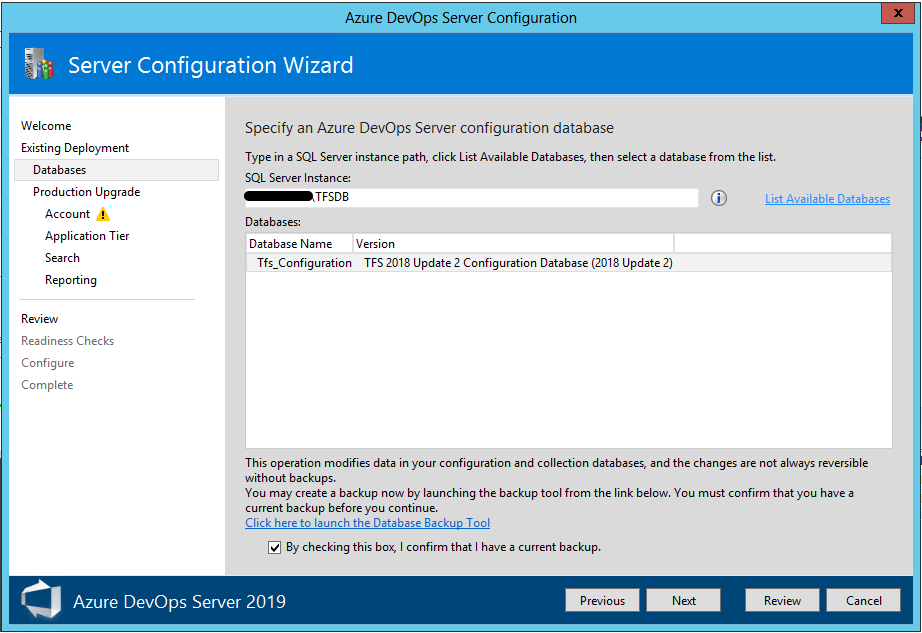Launch the Database Backup Tool link
The width and height of the screenshot is (922, 633).
367,522
